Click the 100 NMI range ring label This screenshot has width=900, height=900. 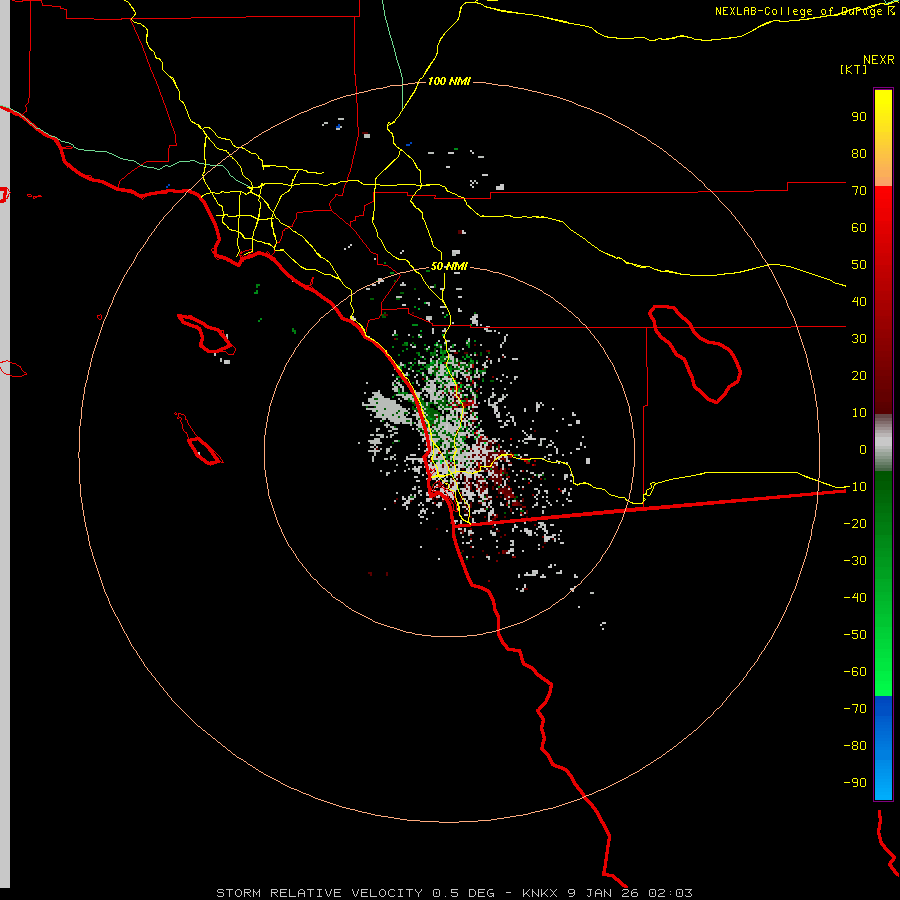click(449, 81)
